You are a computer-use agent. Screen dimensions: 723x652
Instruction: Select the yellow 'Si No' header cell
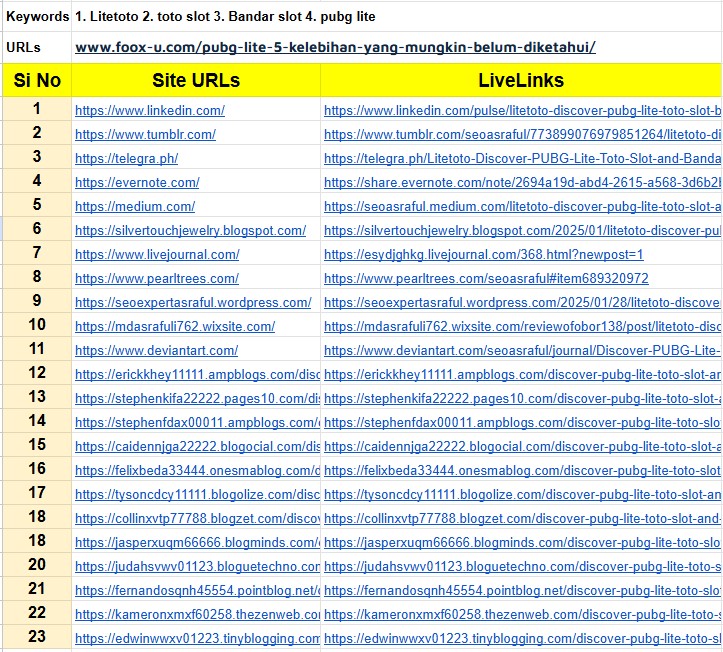coord(37,80)
